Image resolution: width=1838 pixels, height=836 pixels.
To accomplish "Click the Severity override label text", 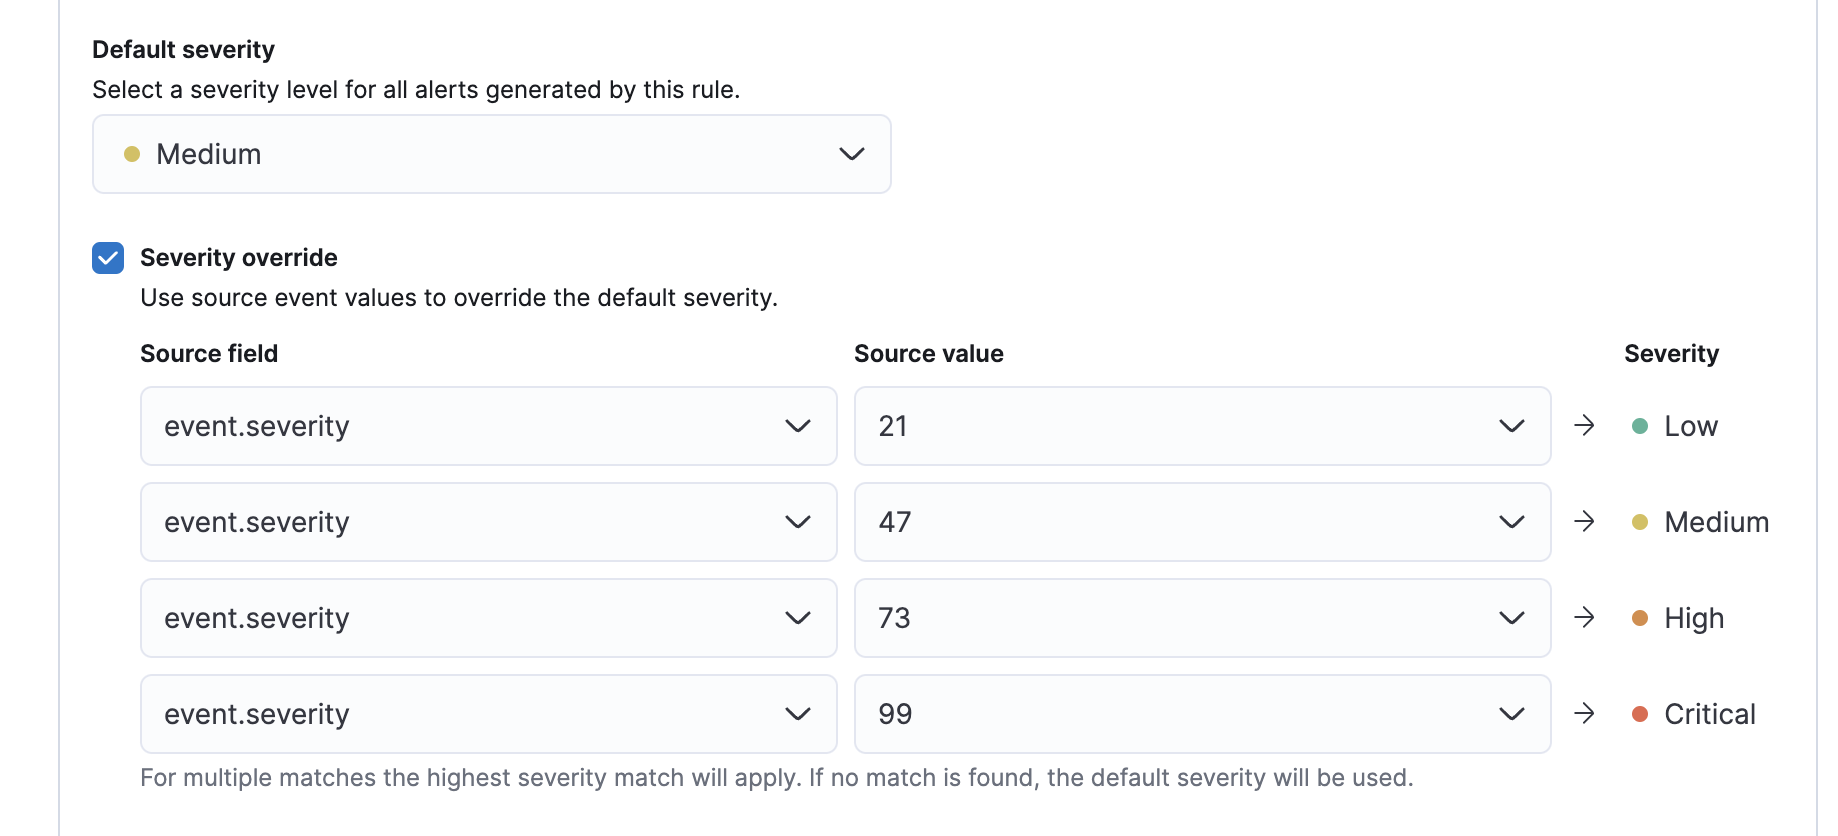I will pyautogui.click(x=239, y=257).
